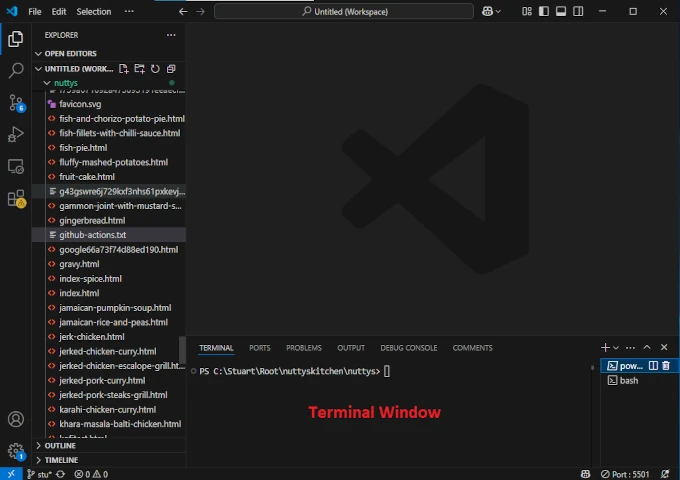Image resolution: width=680 pixels, height=480 pixels.
Task: Close the terminal panel
Action: click(664, 347)
